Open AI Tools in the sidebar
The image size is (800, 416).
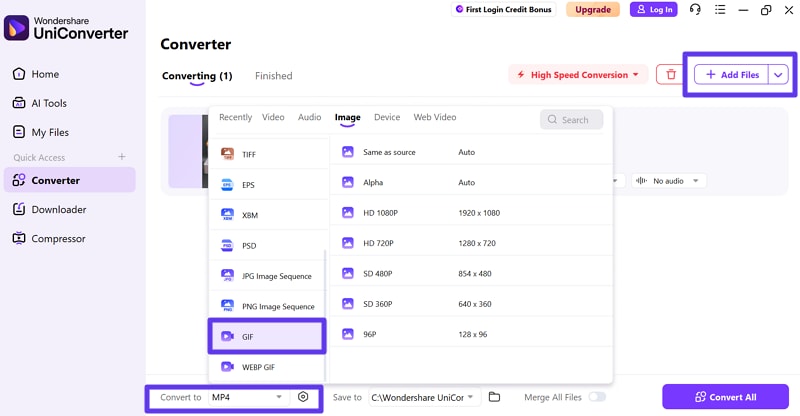pyautogui.click(x=40, y=103)
